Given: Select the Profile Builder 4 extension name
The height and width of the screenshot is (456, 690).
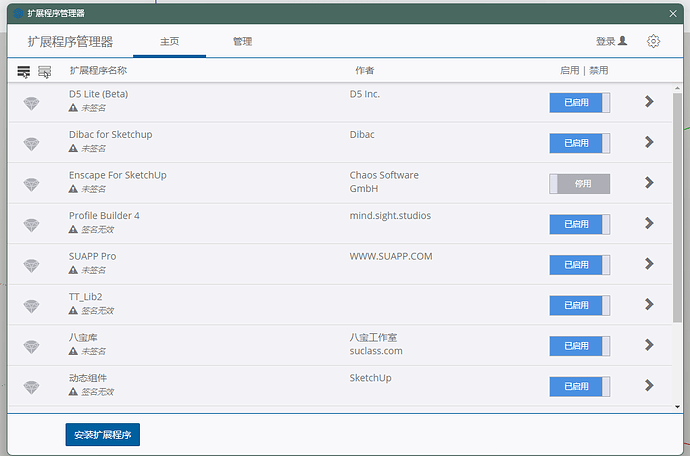Looking at the screenshot, I should [104, 216].
